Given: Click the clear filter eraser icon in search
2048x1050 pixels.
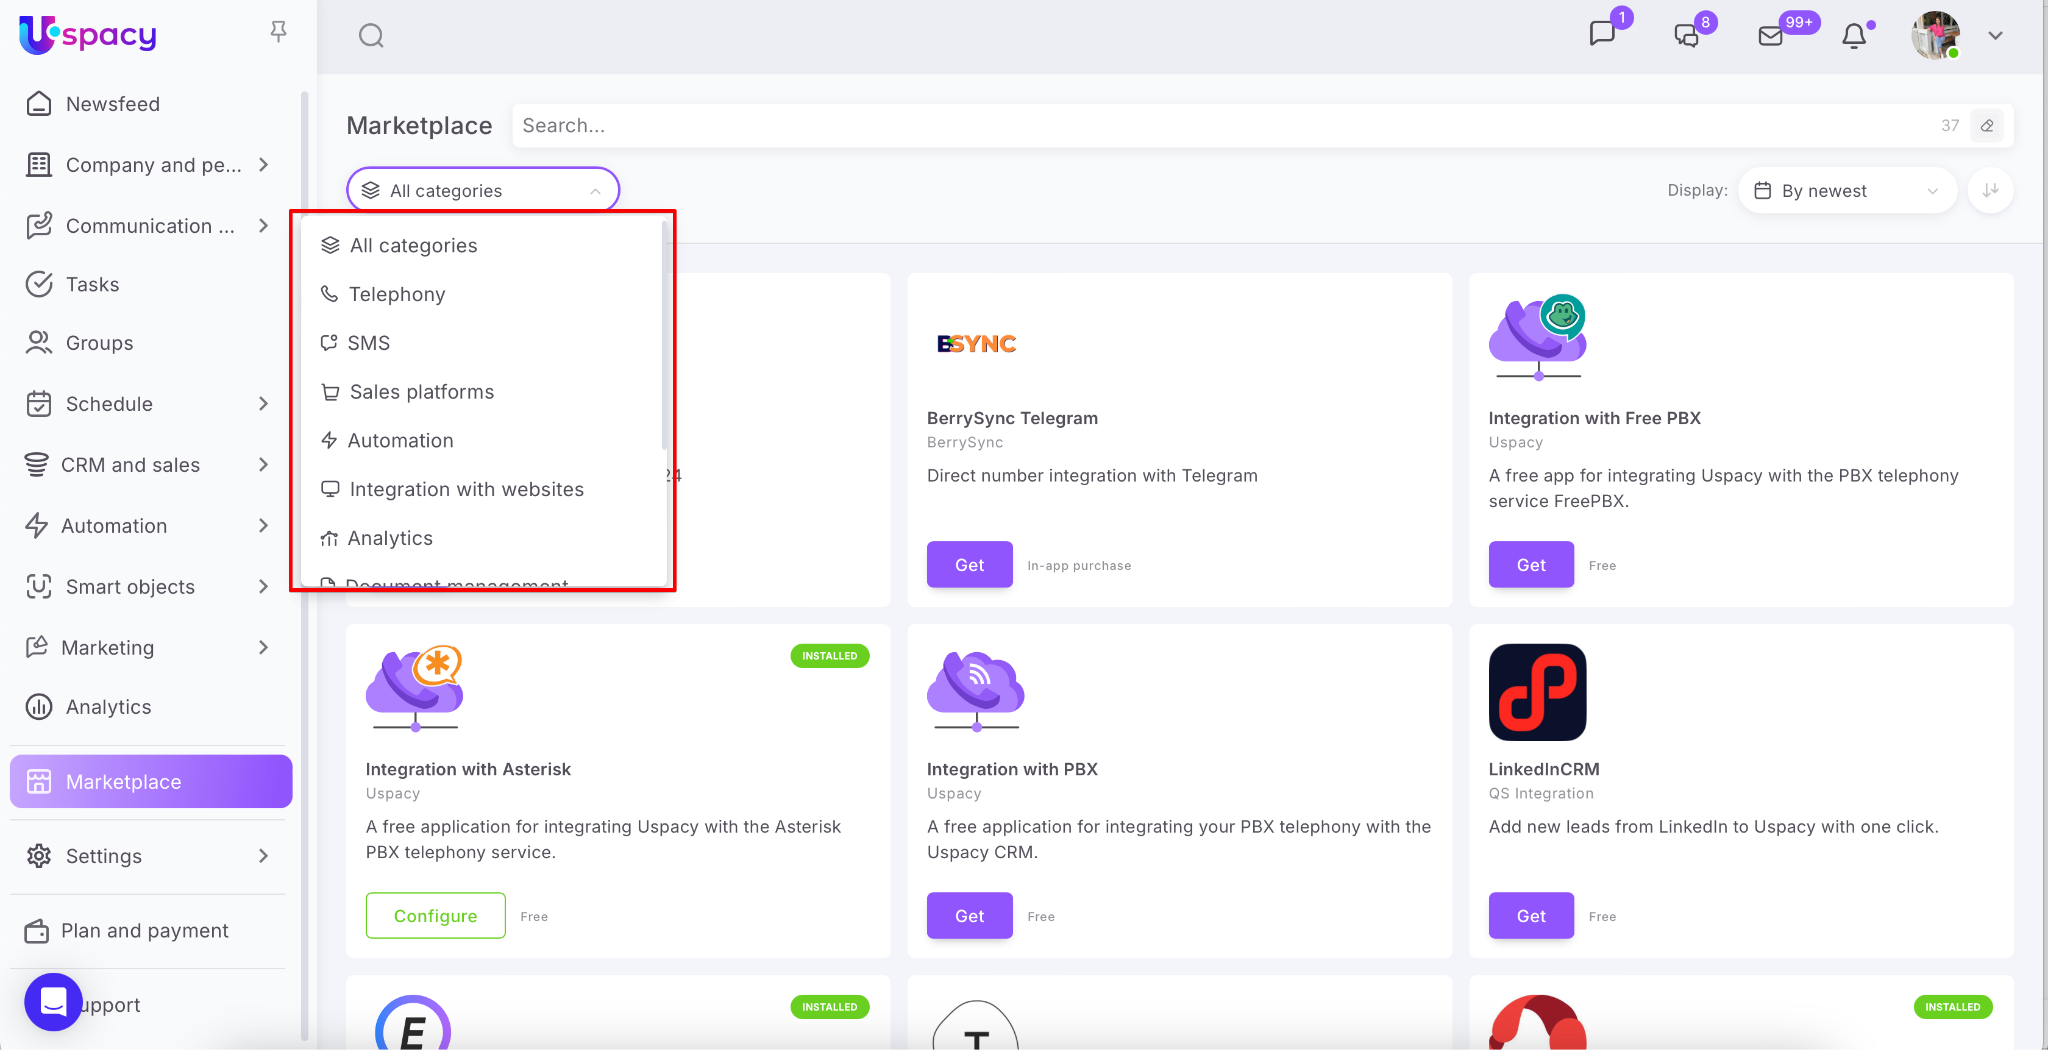Looking at the screenshot, I should tap(1987, 126).
